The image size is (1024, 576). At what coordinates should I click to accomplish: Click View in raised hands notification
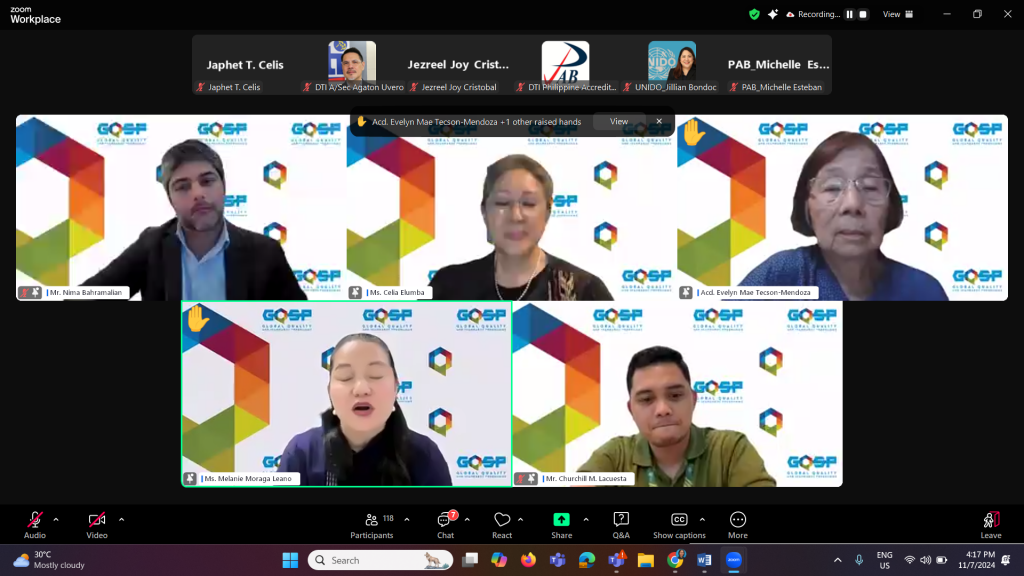619,122
